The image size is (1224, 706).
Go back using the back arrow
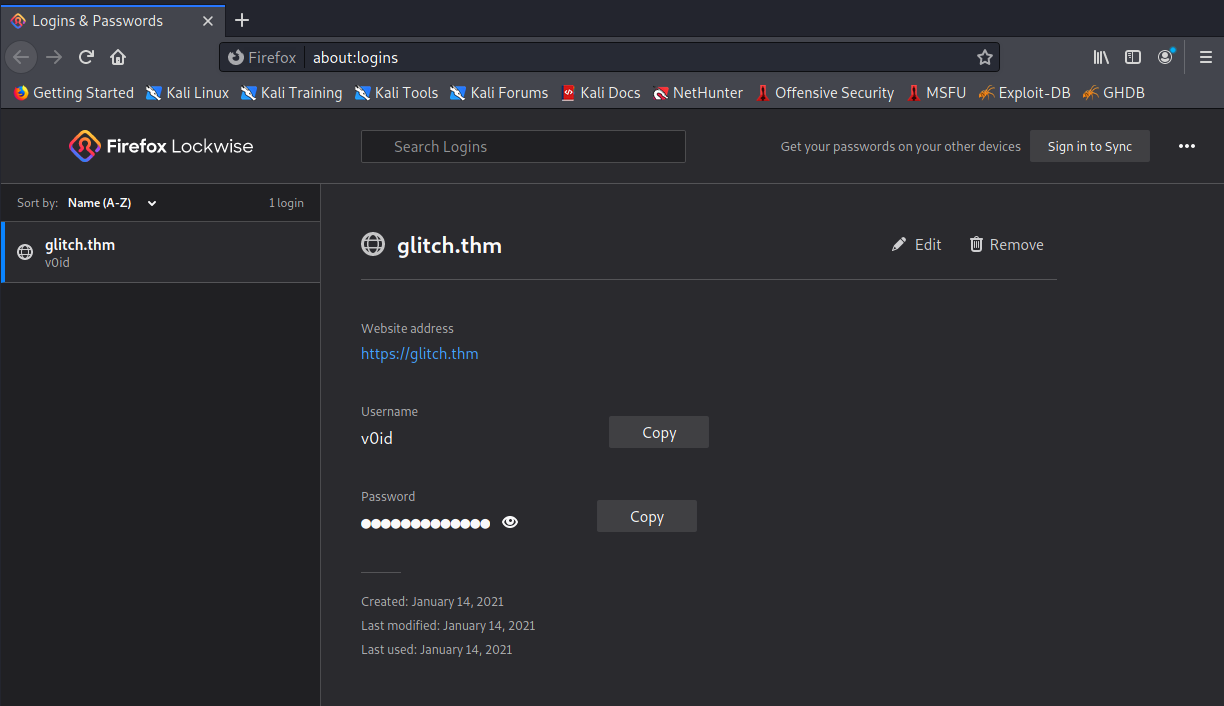point(21,57)
